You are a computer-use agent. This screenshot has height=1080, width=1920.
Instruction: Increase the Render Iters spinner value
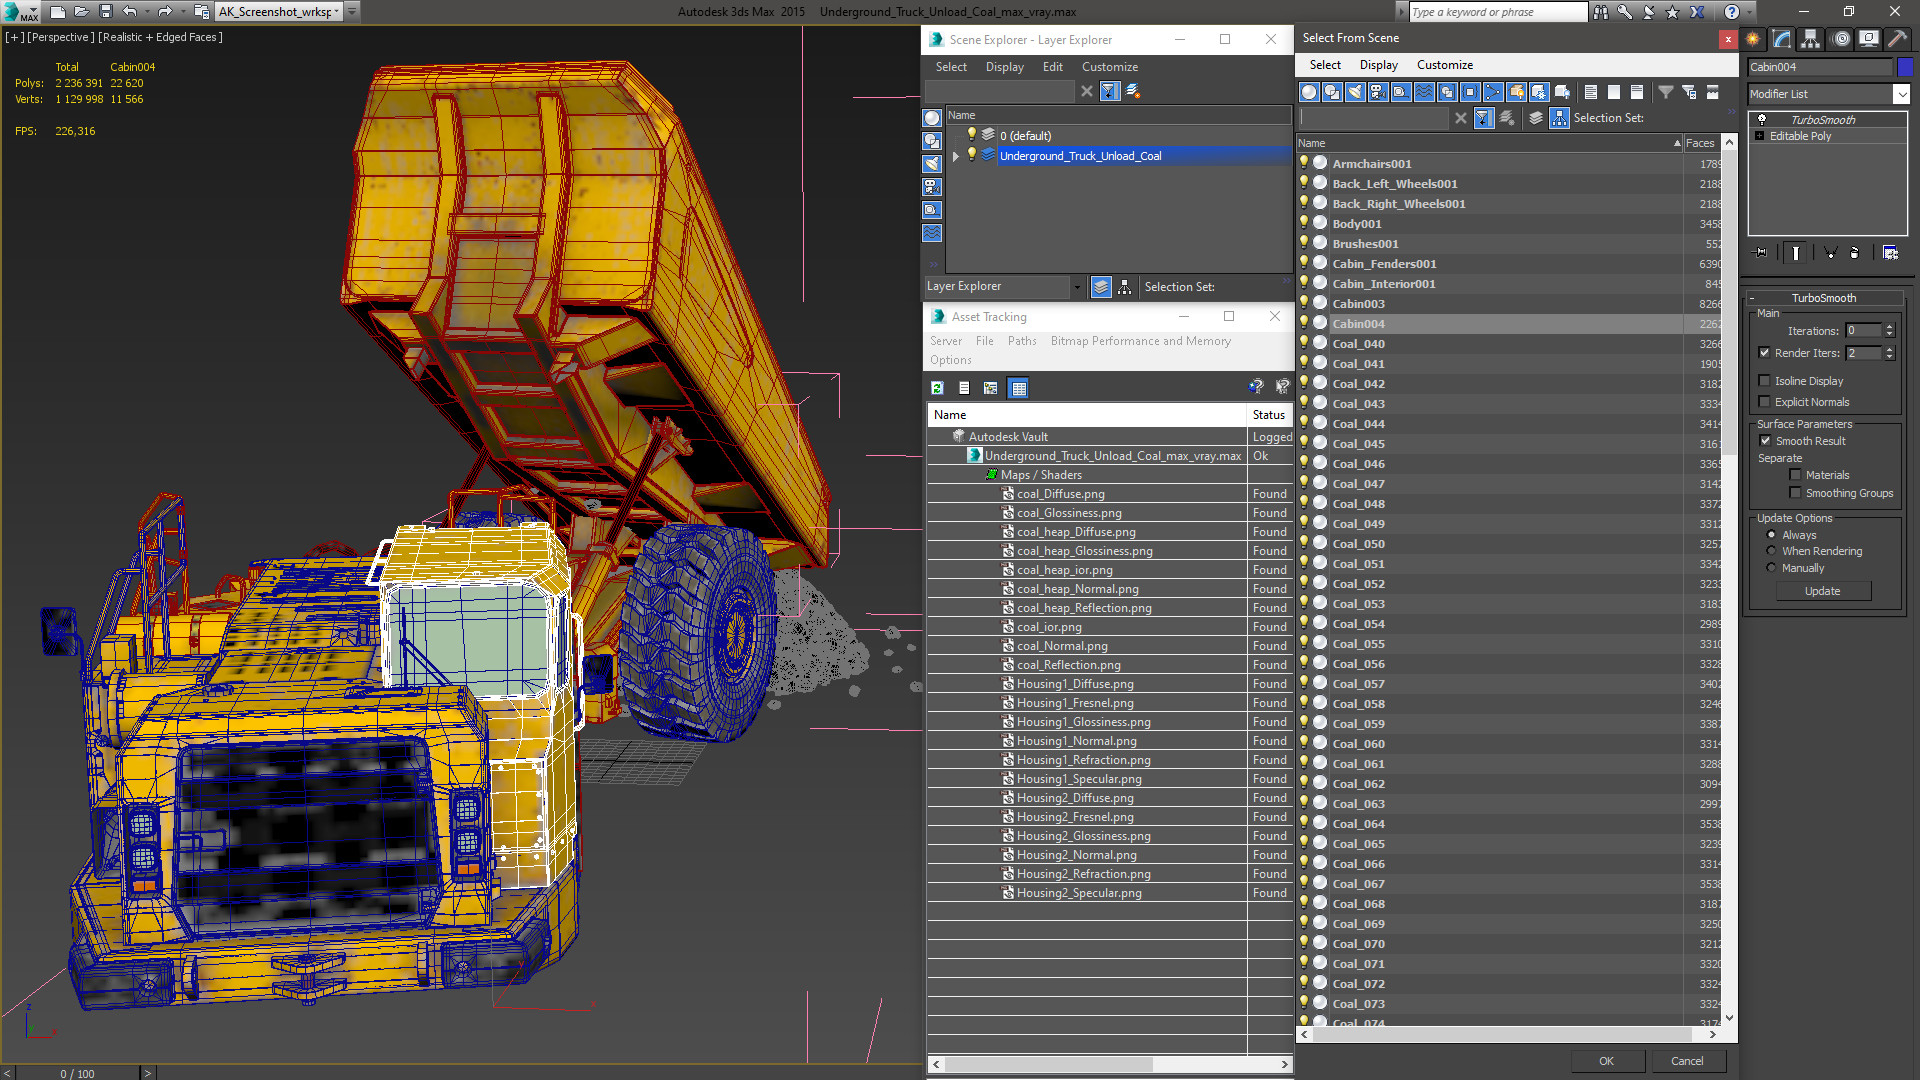1889,349
